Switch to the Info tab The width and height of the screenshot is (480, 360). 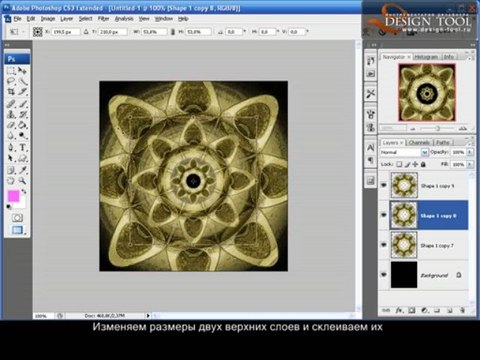coord(449,57)
